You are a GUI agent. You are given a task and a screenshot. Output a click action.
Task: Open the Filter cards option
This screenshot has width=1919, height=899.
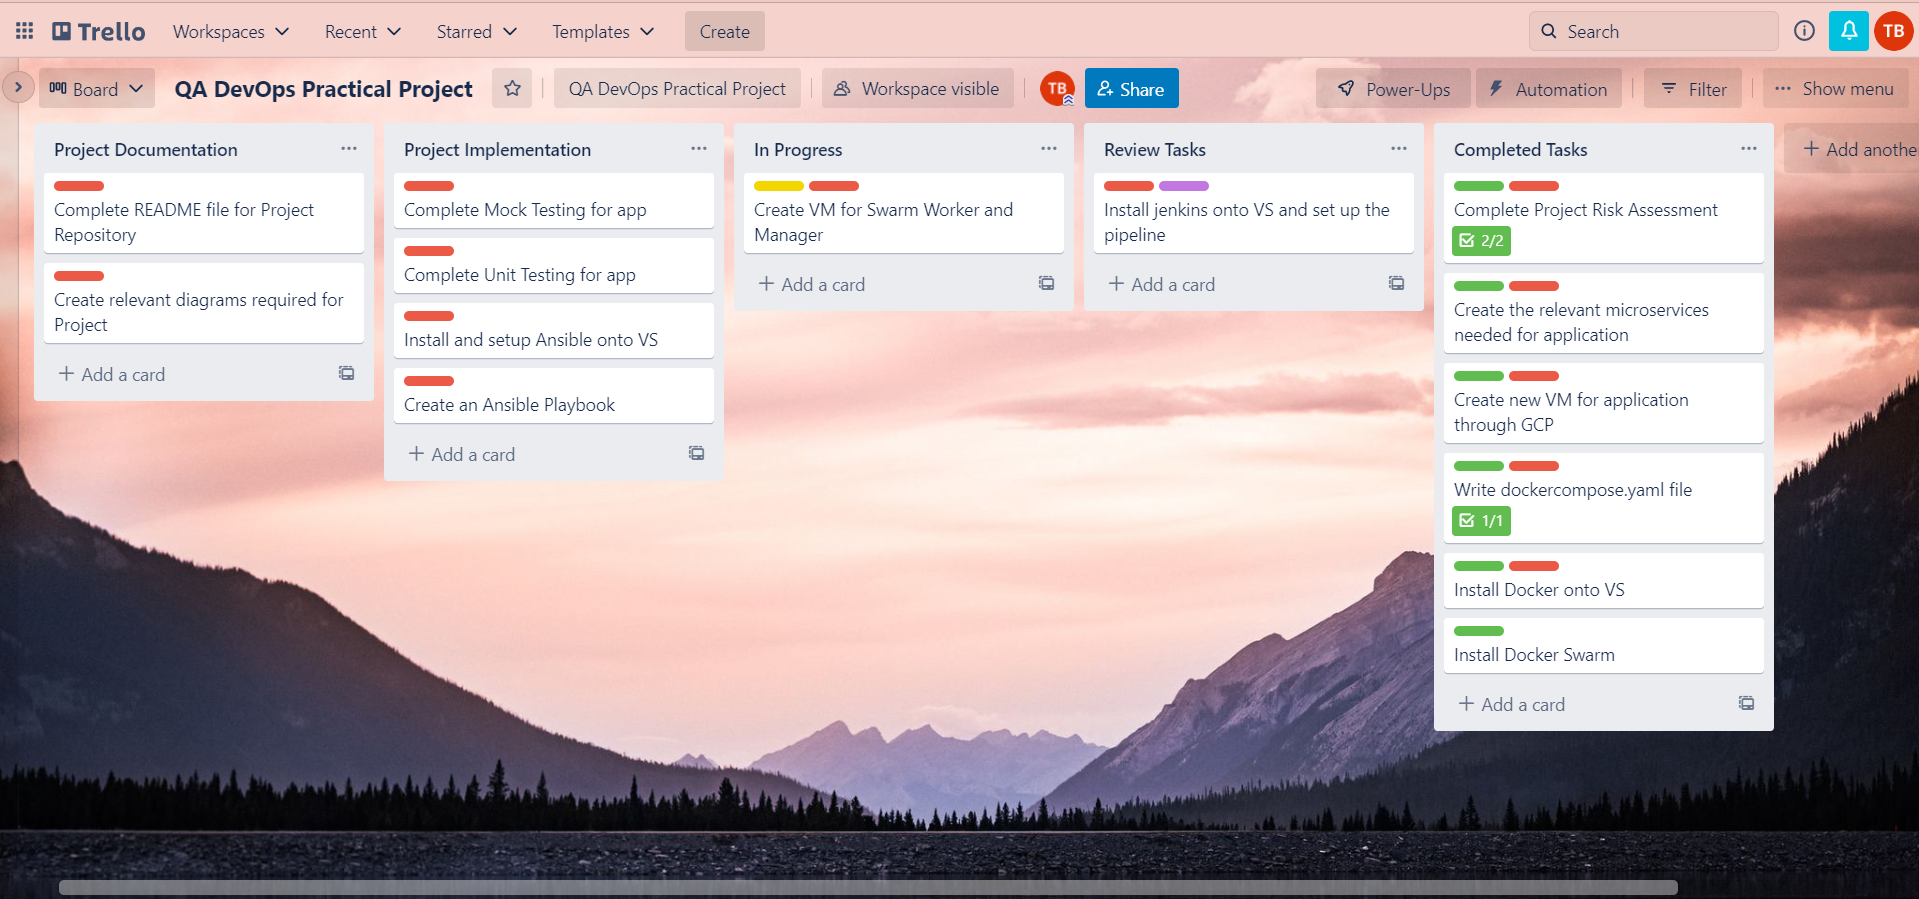pos(1693,88)
